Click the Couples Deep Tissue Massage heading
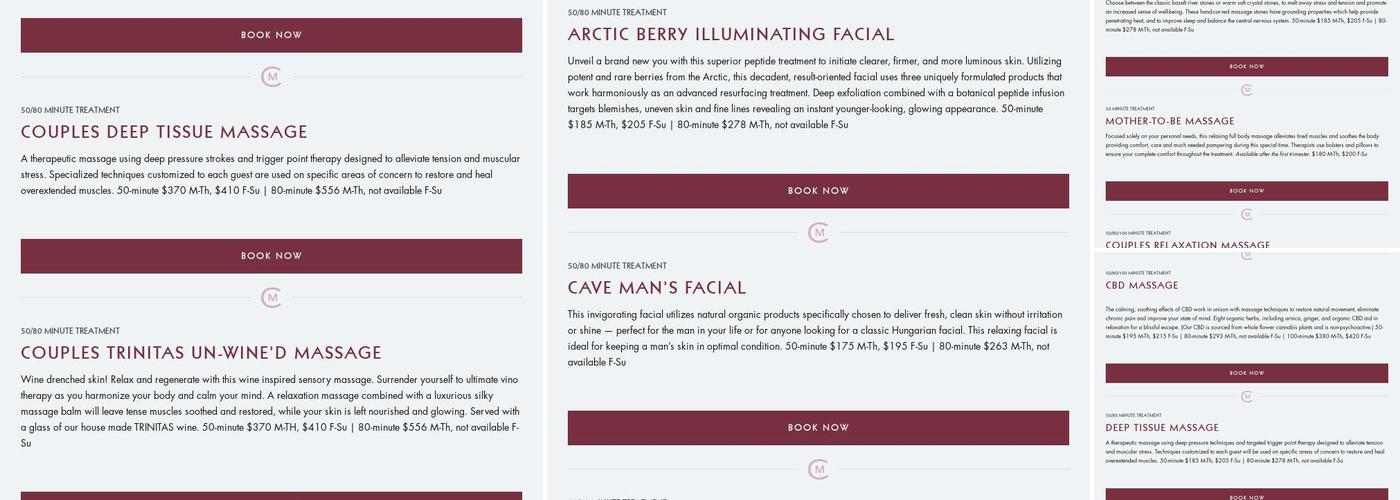This screenshot has width=1400, height=500. 164,132
